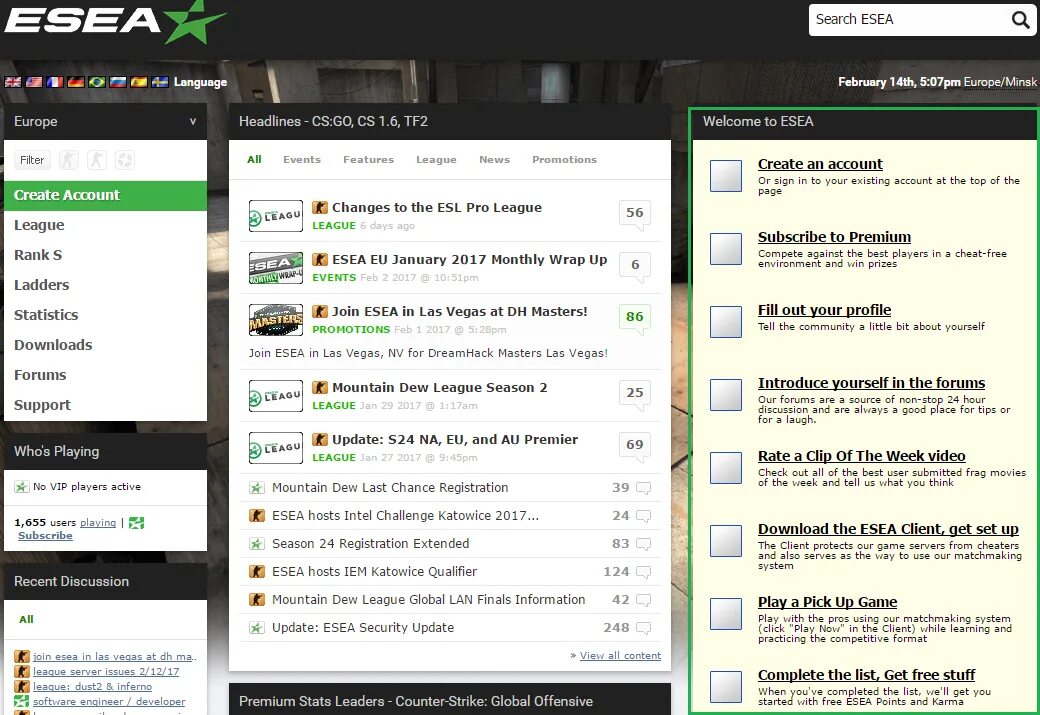
Task: Open League in the sidebar menu
Action: click(39, 225)
